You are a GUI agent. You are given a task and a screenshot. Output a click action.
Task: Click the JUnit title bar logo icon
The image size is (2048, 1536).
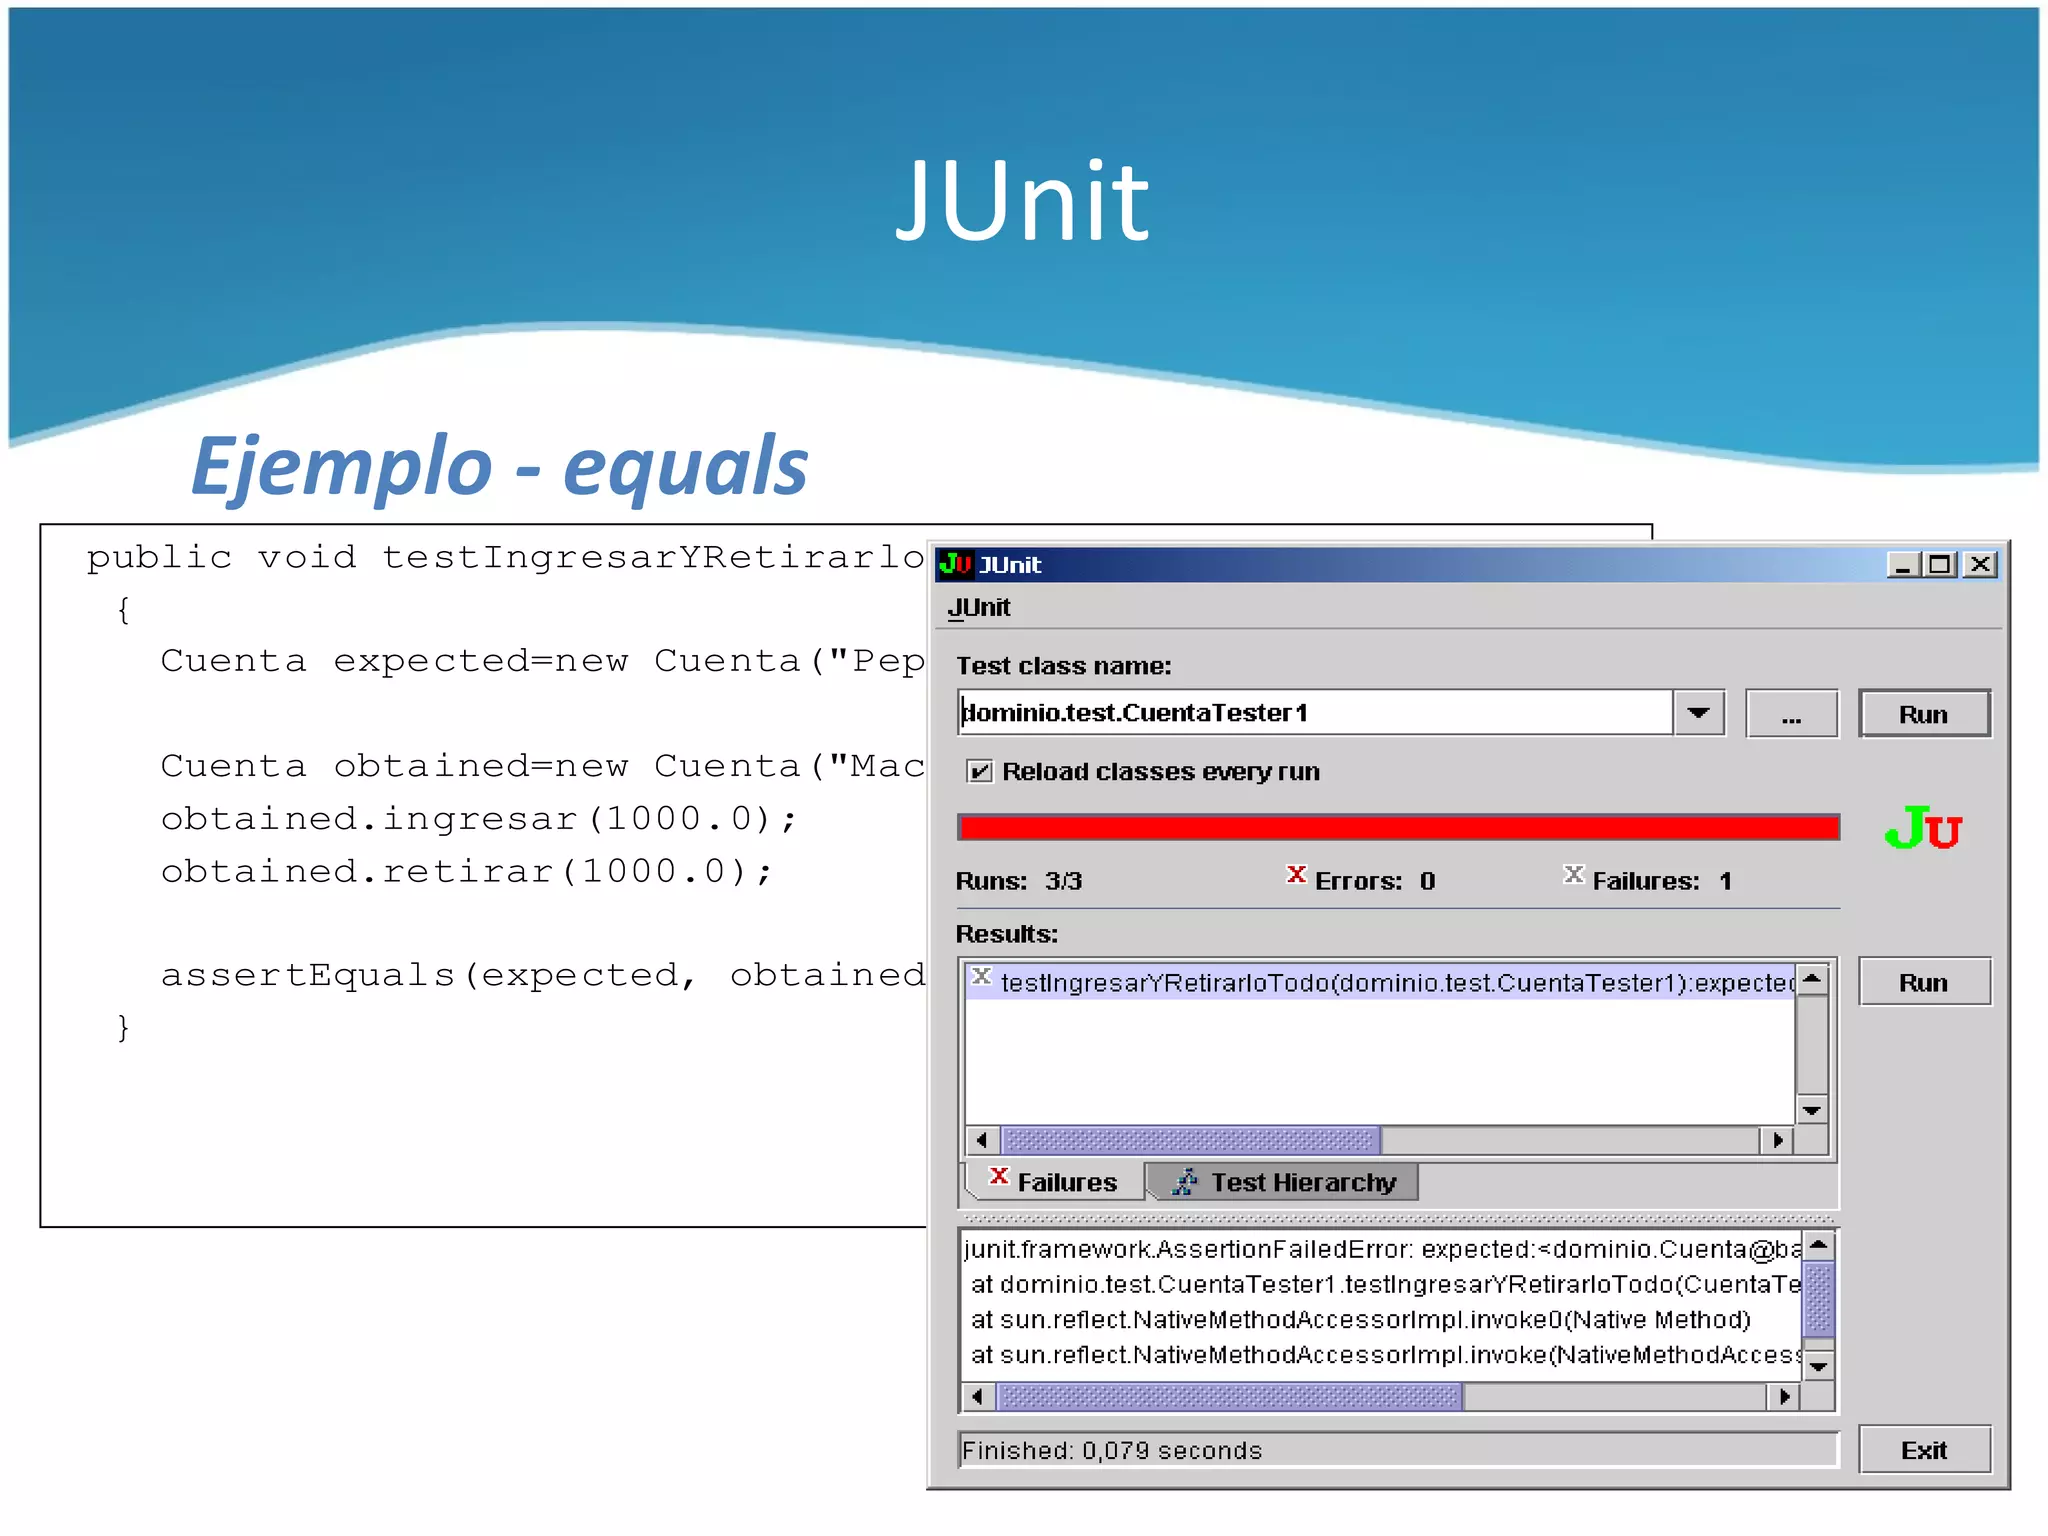click(956, 565)
